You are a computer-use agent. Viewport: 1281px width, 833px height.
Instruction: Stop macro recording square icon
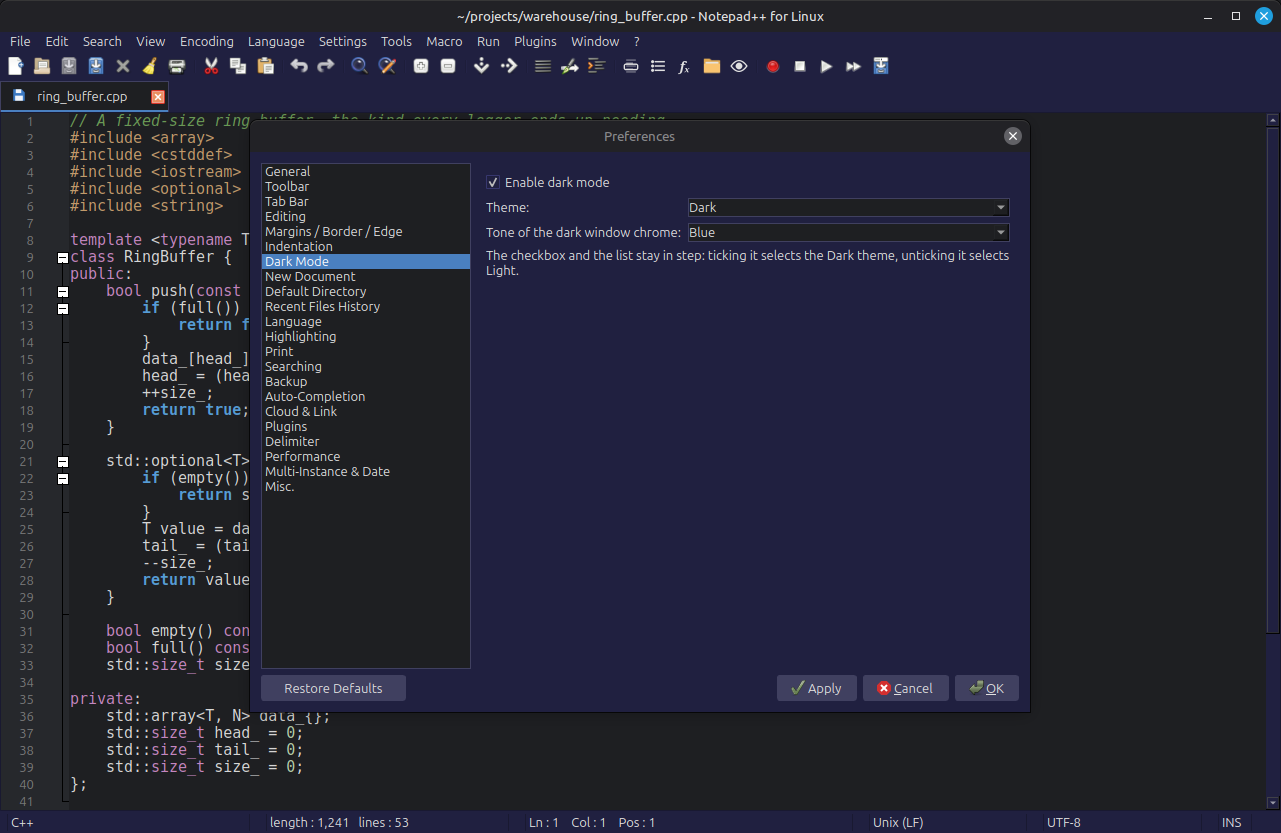[x=800, y=66]
